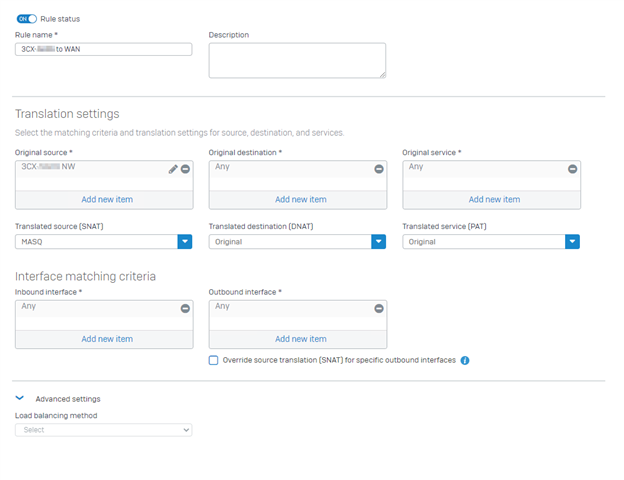Remove Any from Original destination
This screenshot has height=480, width=624.
(x=379, y=169)
